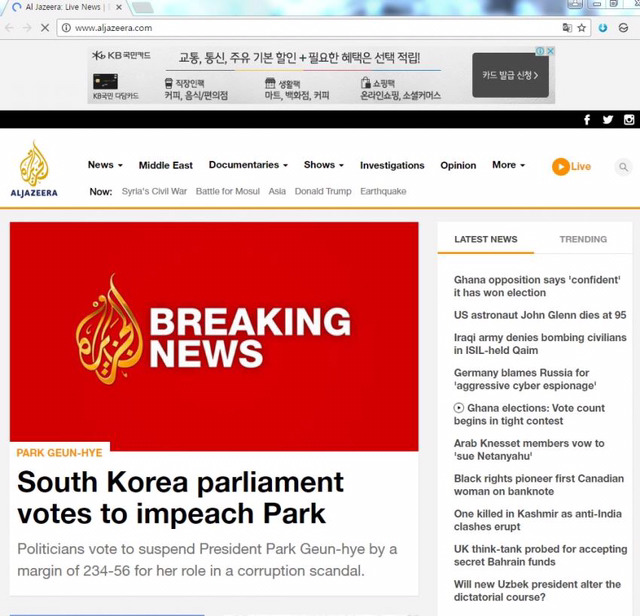Open Battle for Mosul topic link
This screenshot has width=640, height=616.
click(227, 191)
